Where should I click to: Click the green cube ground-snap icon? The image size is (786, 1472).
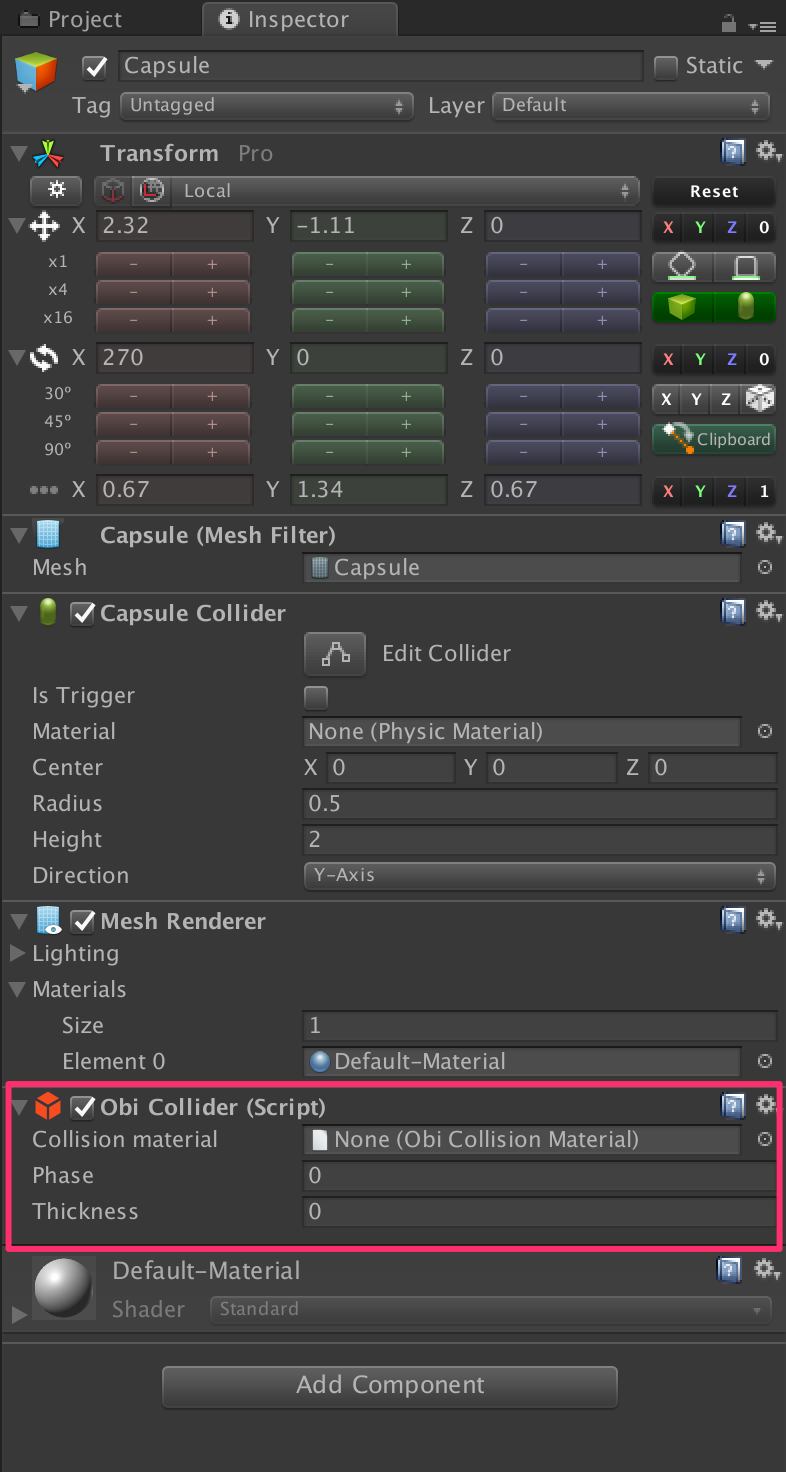coord(682,307)
